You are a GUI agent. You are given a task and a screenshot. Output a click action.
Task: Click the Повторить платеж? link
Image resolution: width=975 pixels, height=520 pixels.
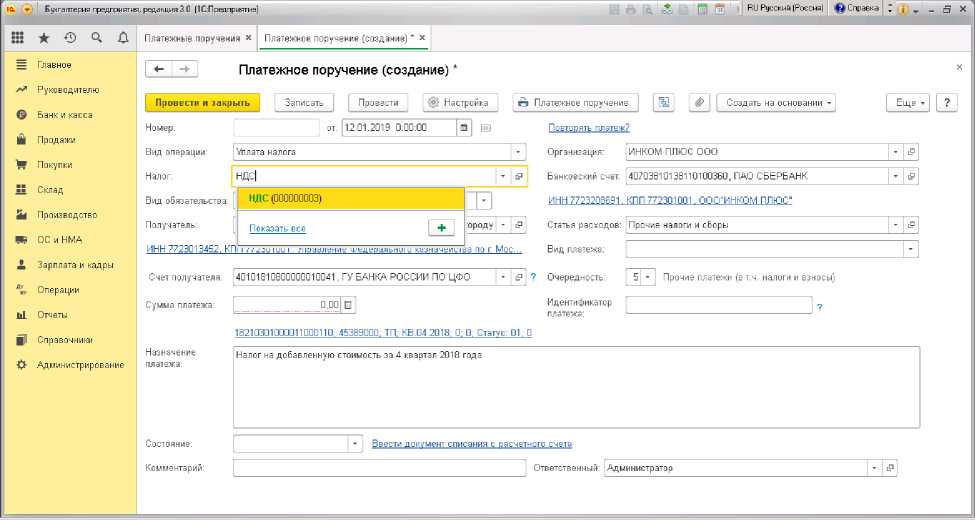[588, 128]
